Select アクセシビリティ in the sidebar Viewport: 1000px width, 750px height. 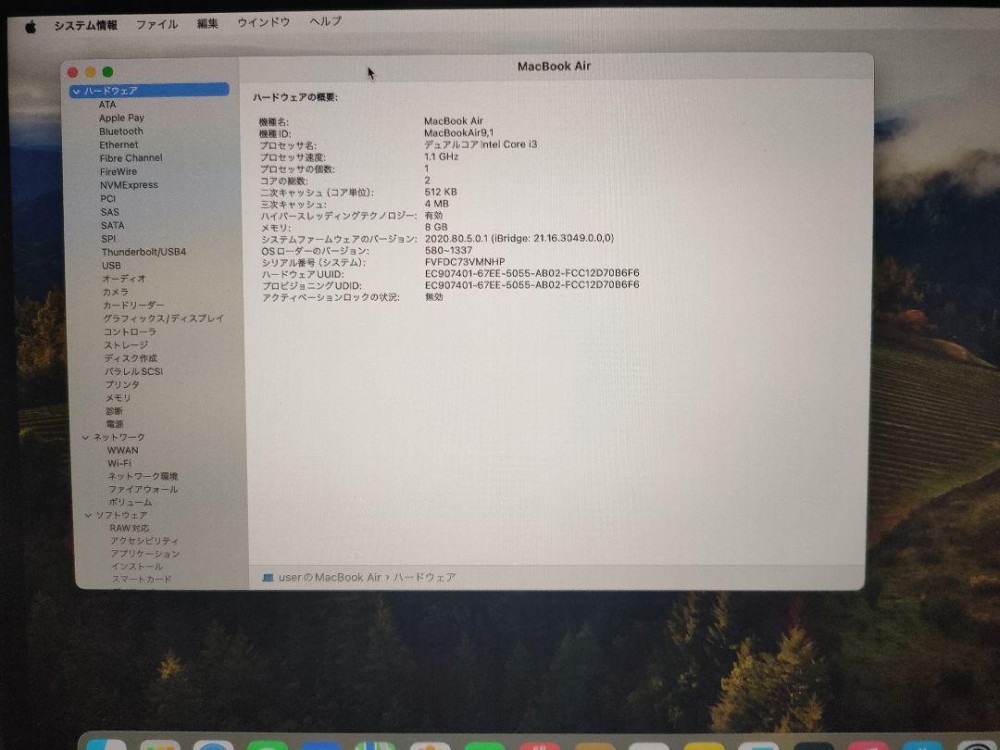[144, 541]
